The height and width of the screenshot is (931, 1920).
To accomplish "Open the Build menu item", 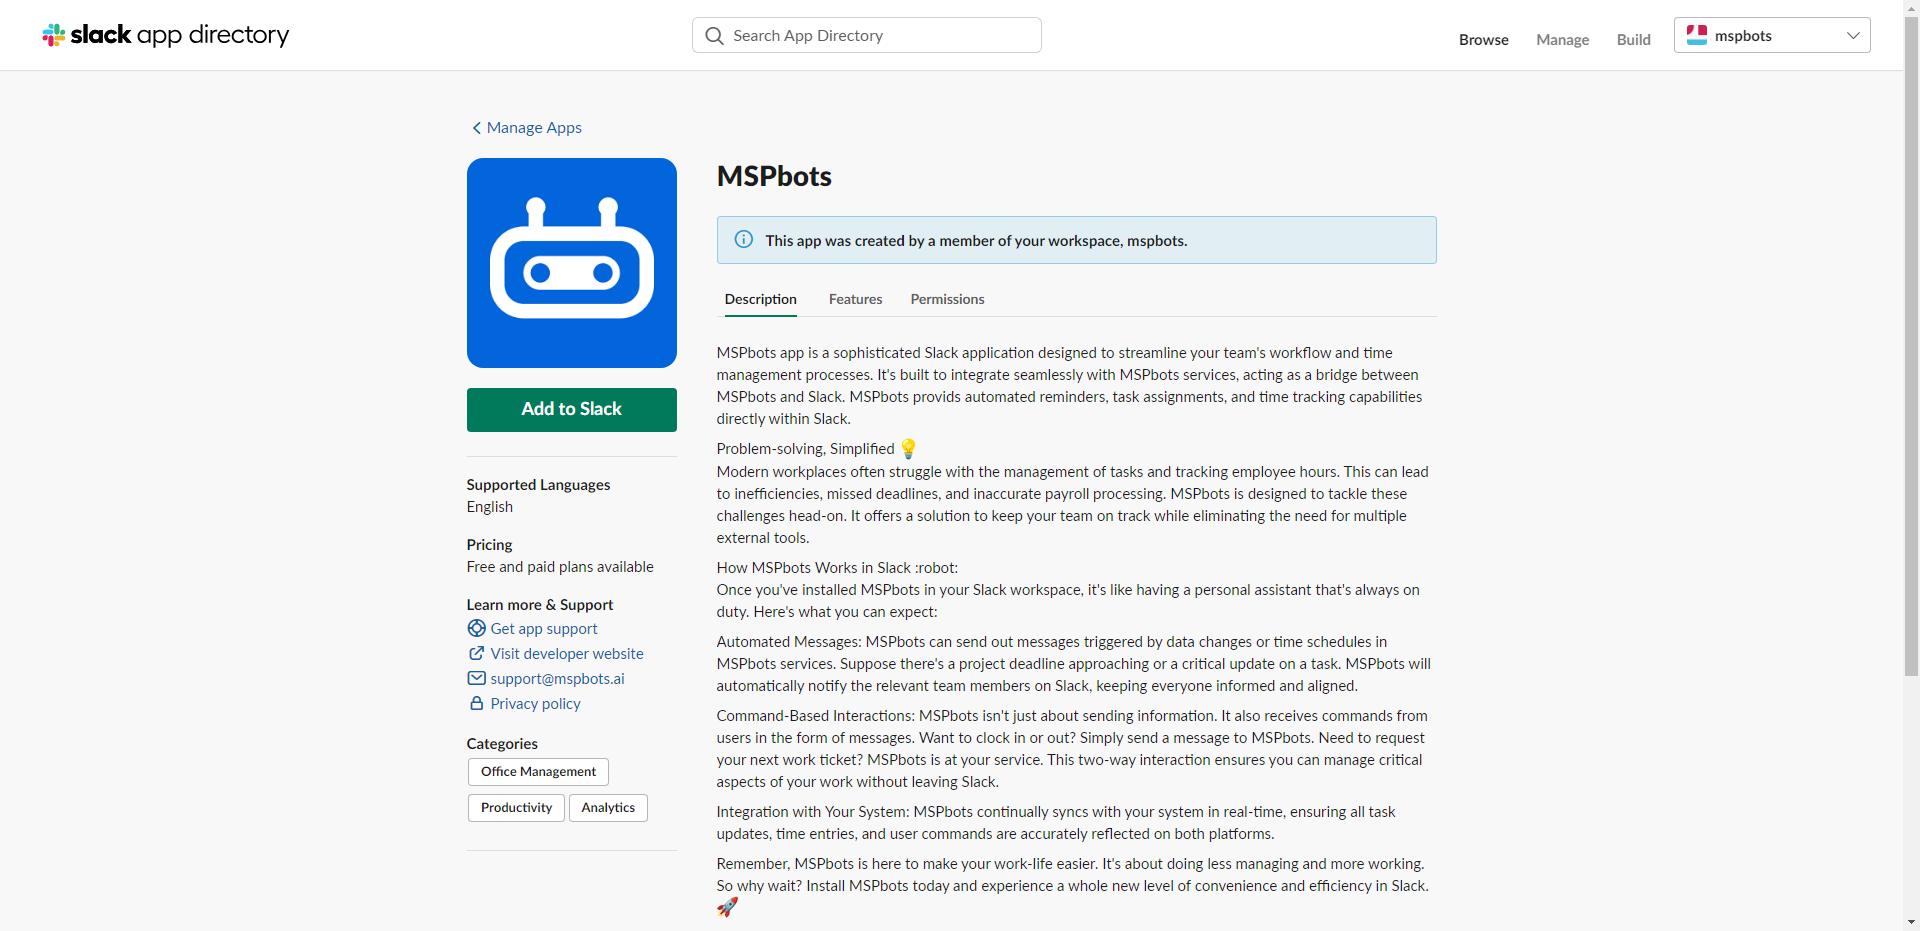I will click(1633, 40).
